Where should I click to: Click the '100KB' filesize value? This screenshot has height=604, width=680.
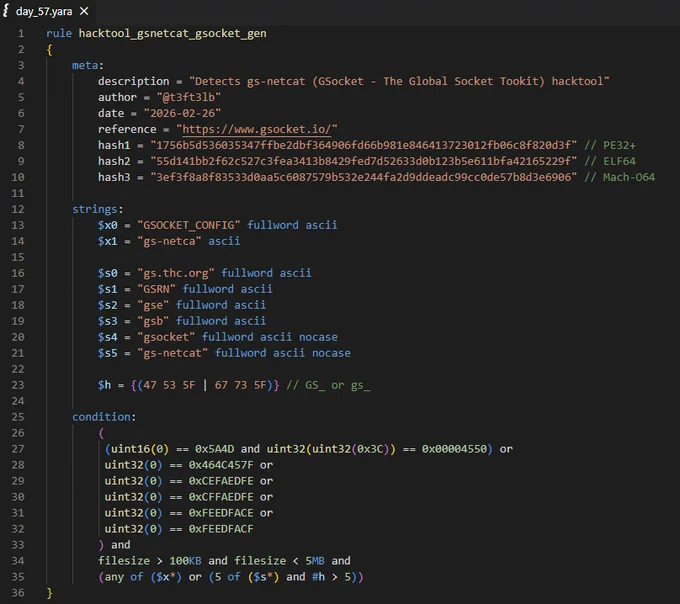[x=185, y=561]
